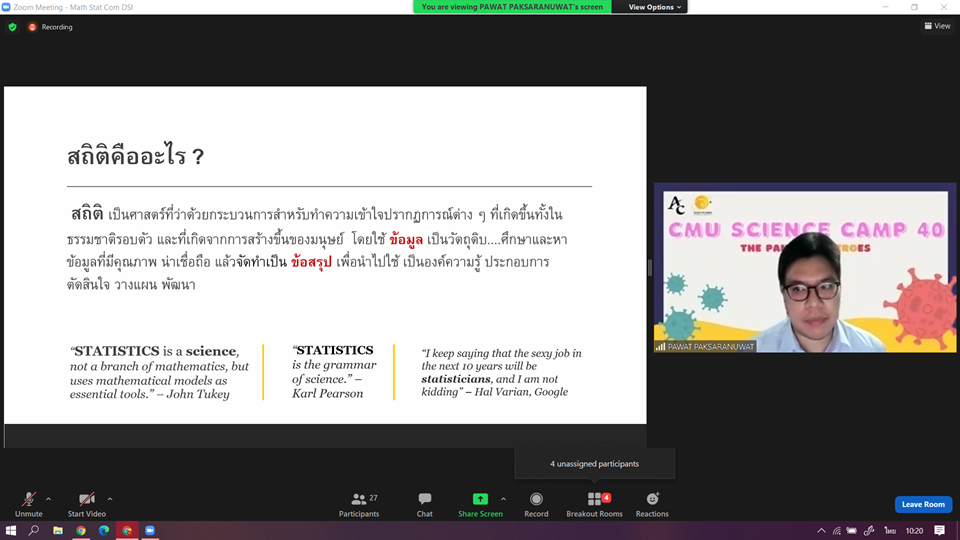Image resolution: width=960 pixels, height=540 pixels.
Task: Click the Record button
Action: point(536,504)
